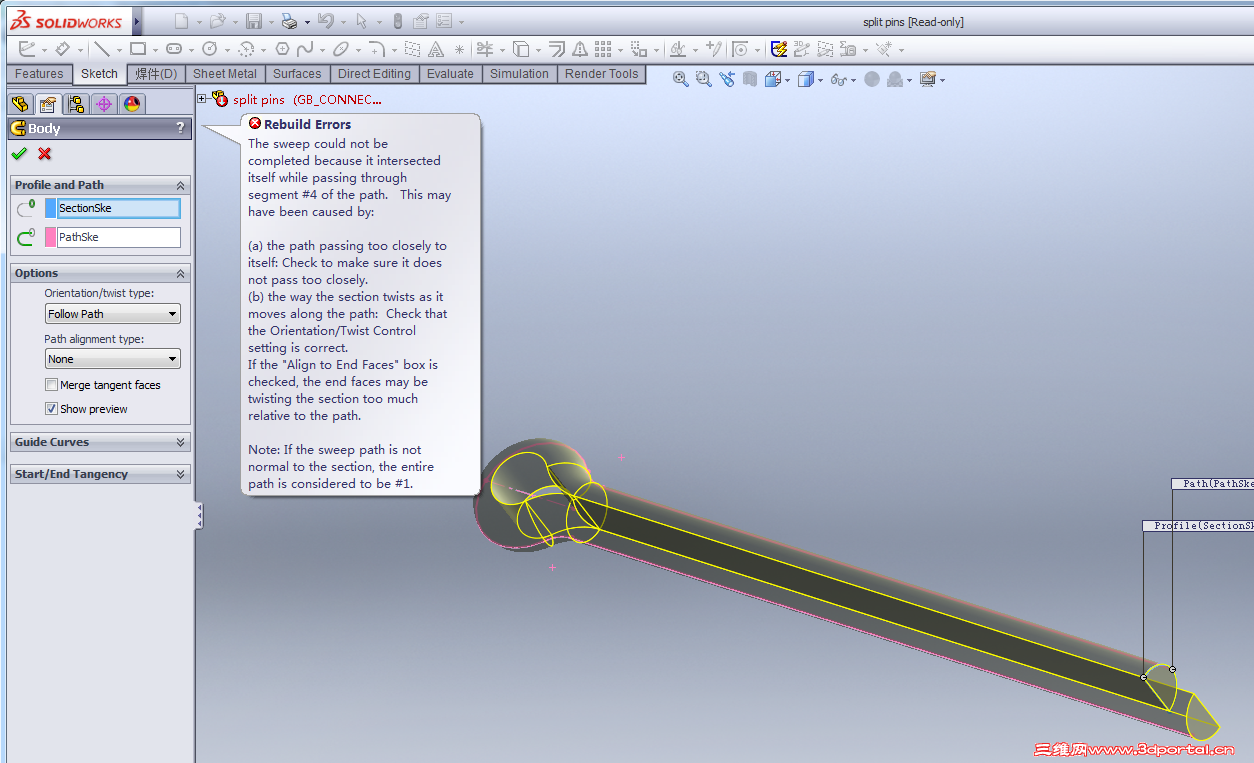Click the Rebuild traffic light icon
The image size is (1254, 763).
pyautogui.click(x=398, y=21)
